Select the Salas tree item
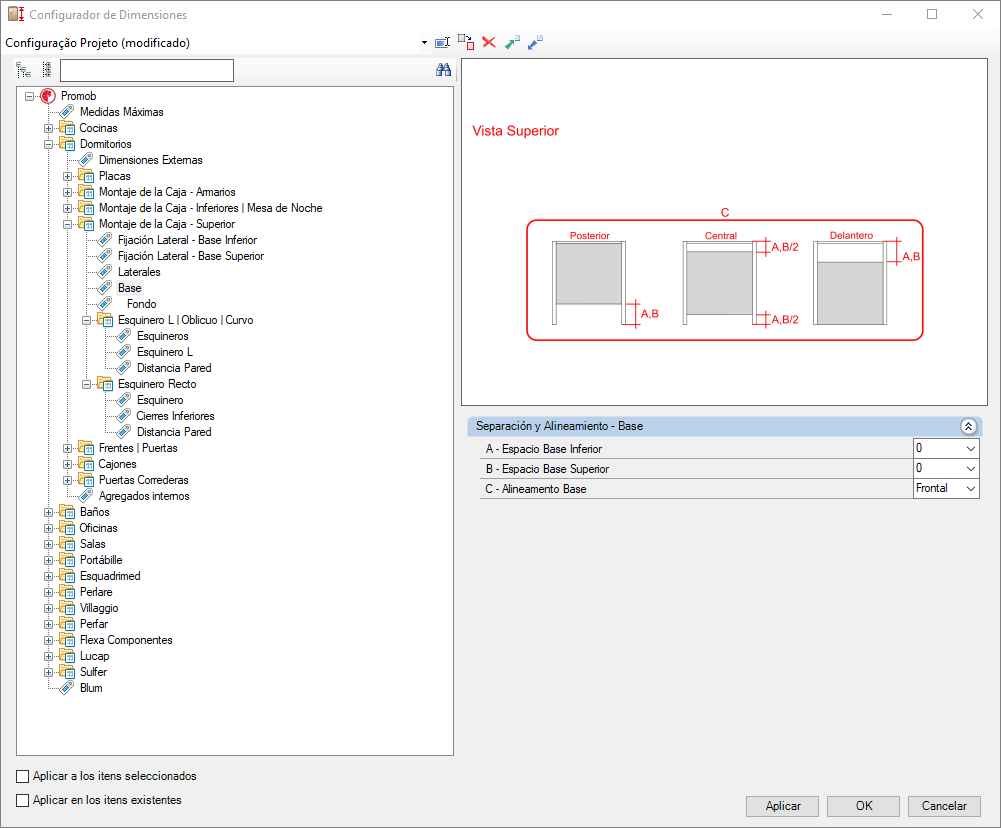Image resolution: width=1001 pixels, height=828 pixels. [x=93, y=544]
